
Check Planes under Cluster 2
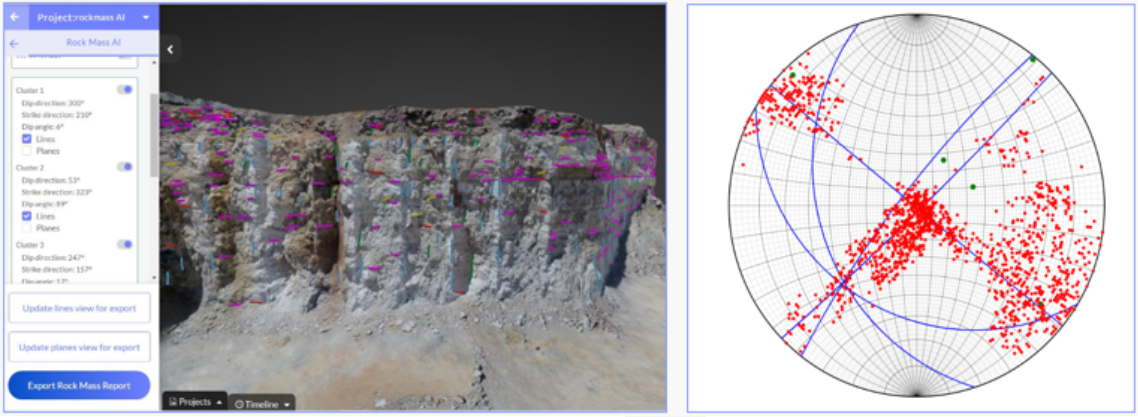tap(27, 228)
